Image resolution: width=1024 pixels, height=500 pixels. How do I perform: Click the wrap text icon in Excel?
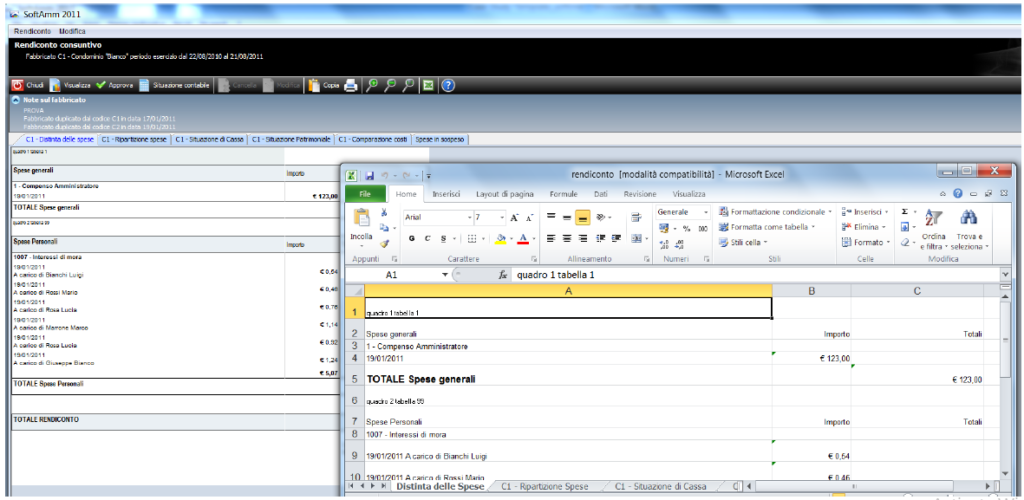click(637, 217)
